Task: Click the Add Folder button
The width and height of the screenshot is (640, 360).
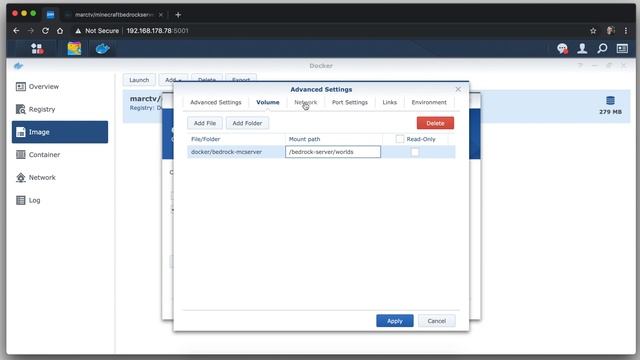Action: point(247,123)
